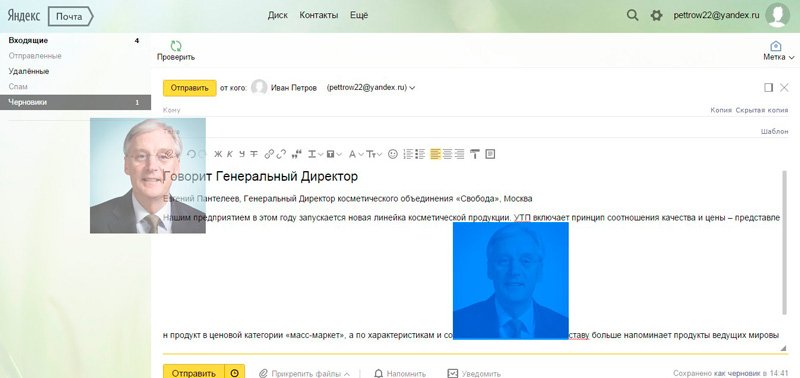Expand the Прикрепить файлы menu
Screen dimensions: 800x378
click(x=305, y=374)
